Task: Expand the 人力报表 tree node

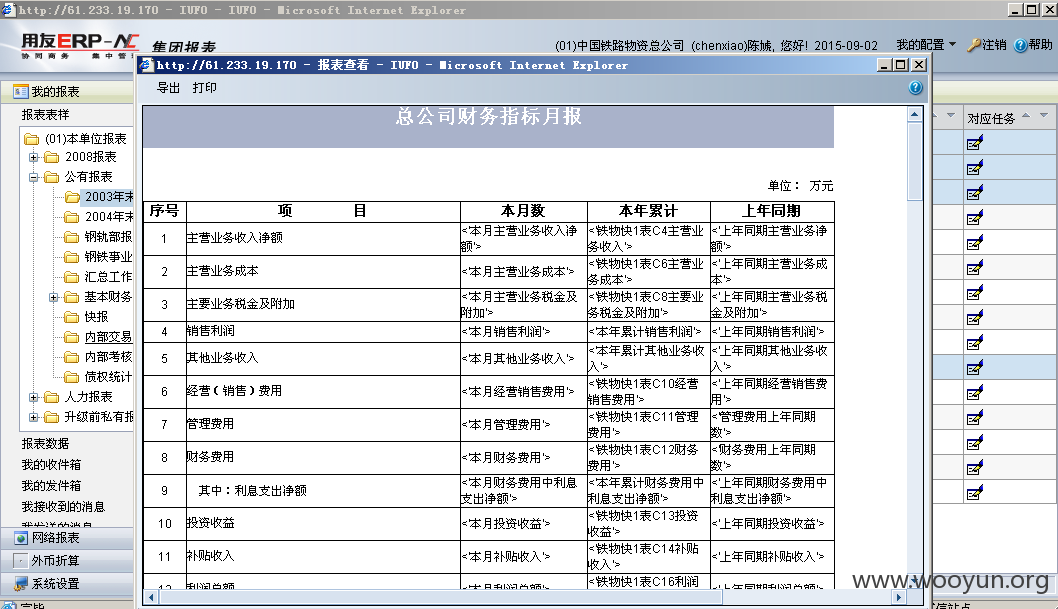Action: point(33,397)
